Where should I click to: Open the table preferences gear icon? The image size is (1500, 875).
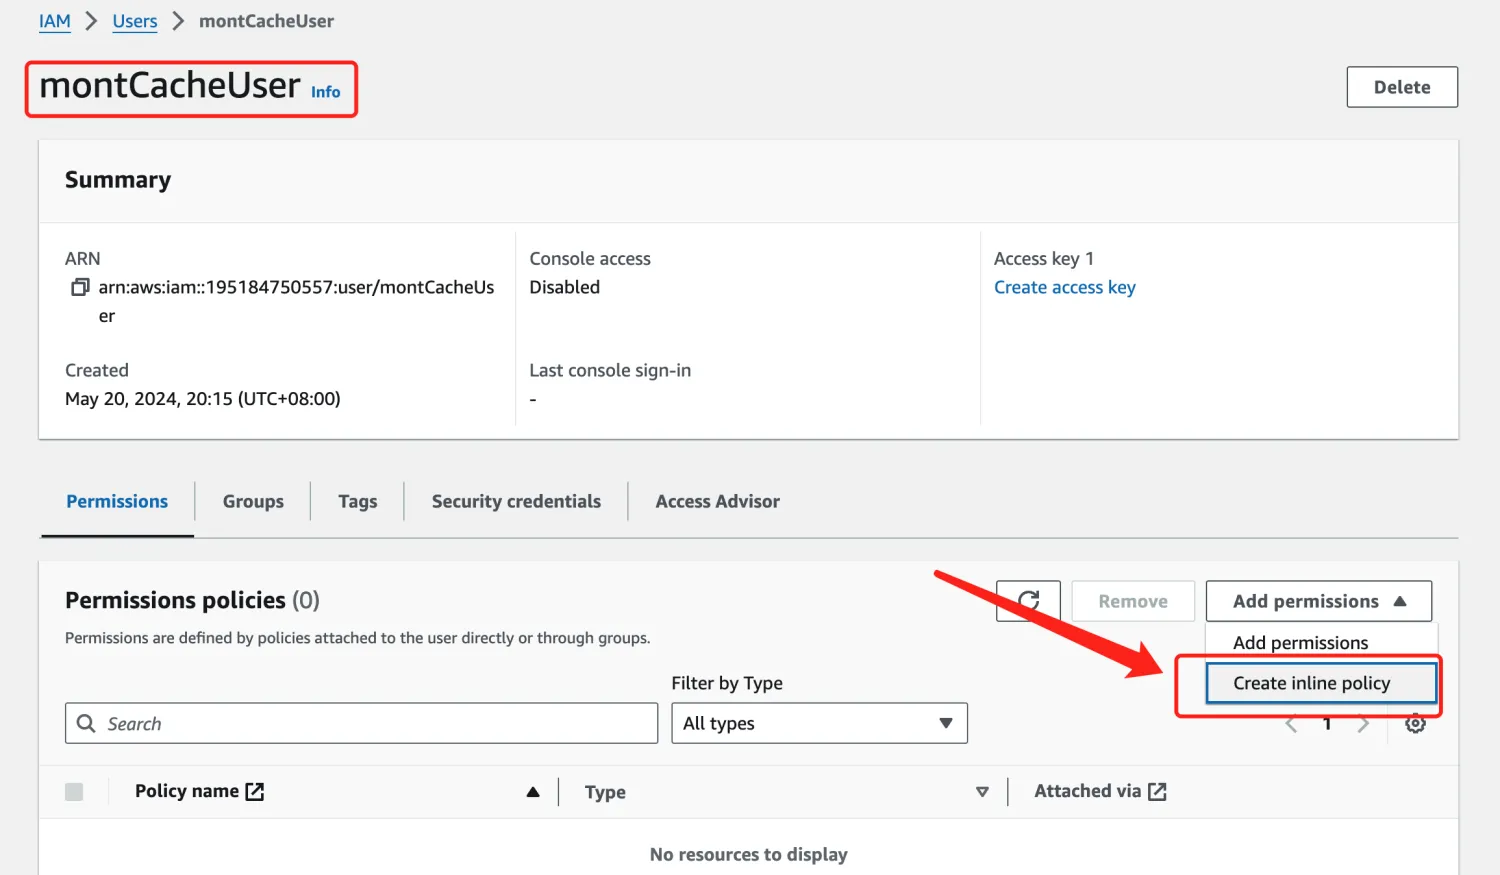1415,724
